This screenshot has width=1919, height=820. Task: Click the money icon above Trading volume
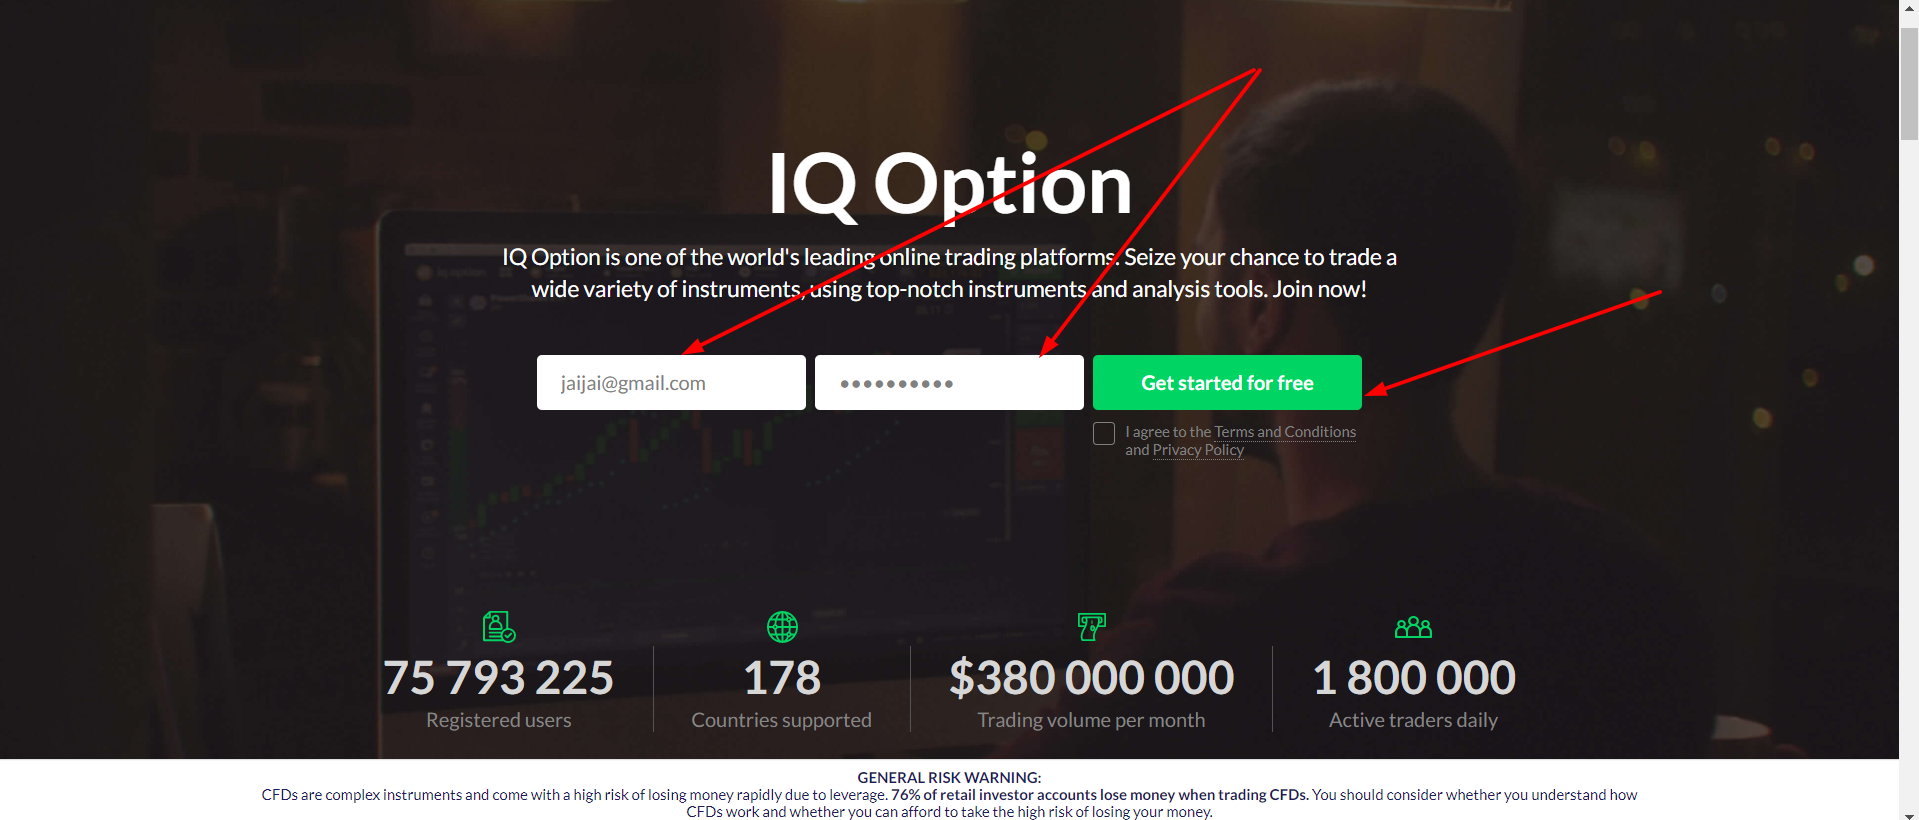click(1091, 627)
